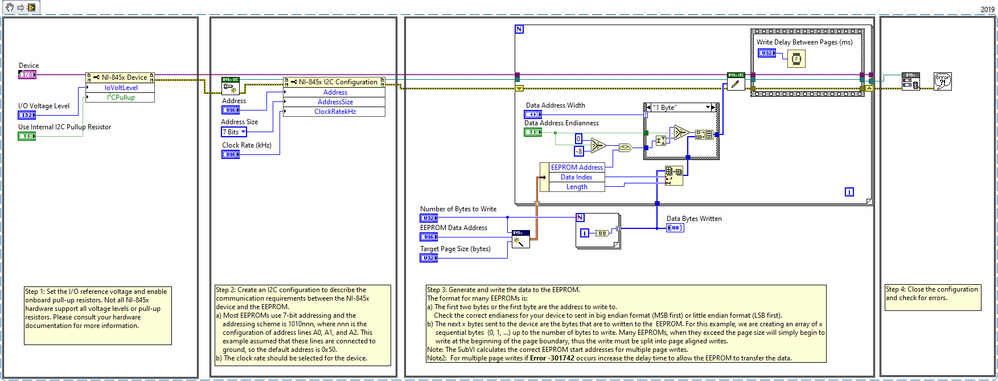The image size is (998, 381).
Task: Select the Target Page Size (bytes) terminal
Action: [x=428, y=258]
